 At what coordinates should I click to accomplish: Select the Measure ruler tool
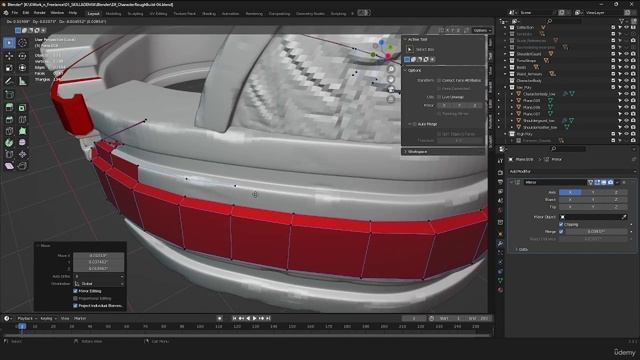[22, 81]
